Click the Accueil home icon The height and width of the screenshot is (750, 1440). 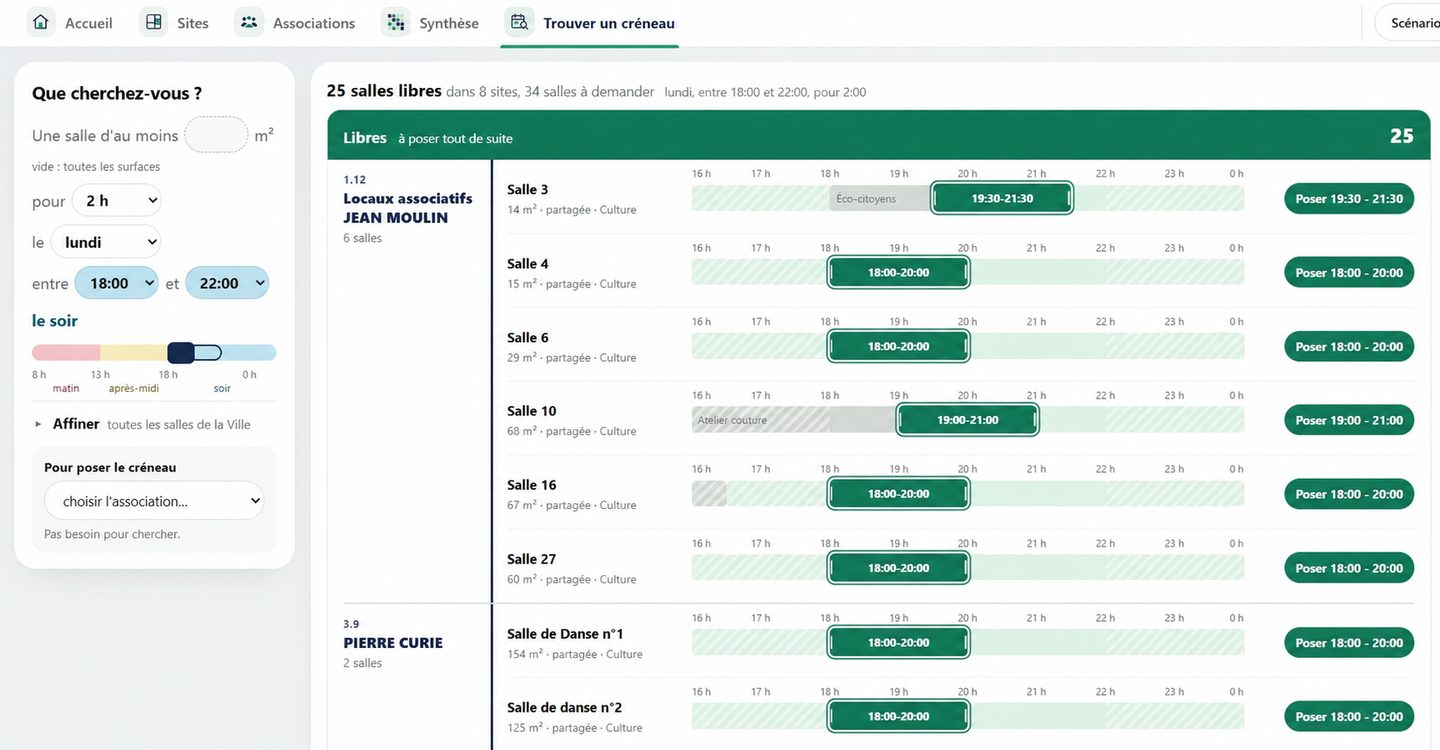40,22
